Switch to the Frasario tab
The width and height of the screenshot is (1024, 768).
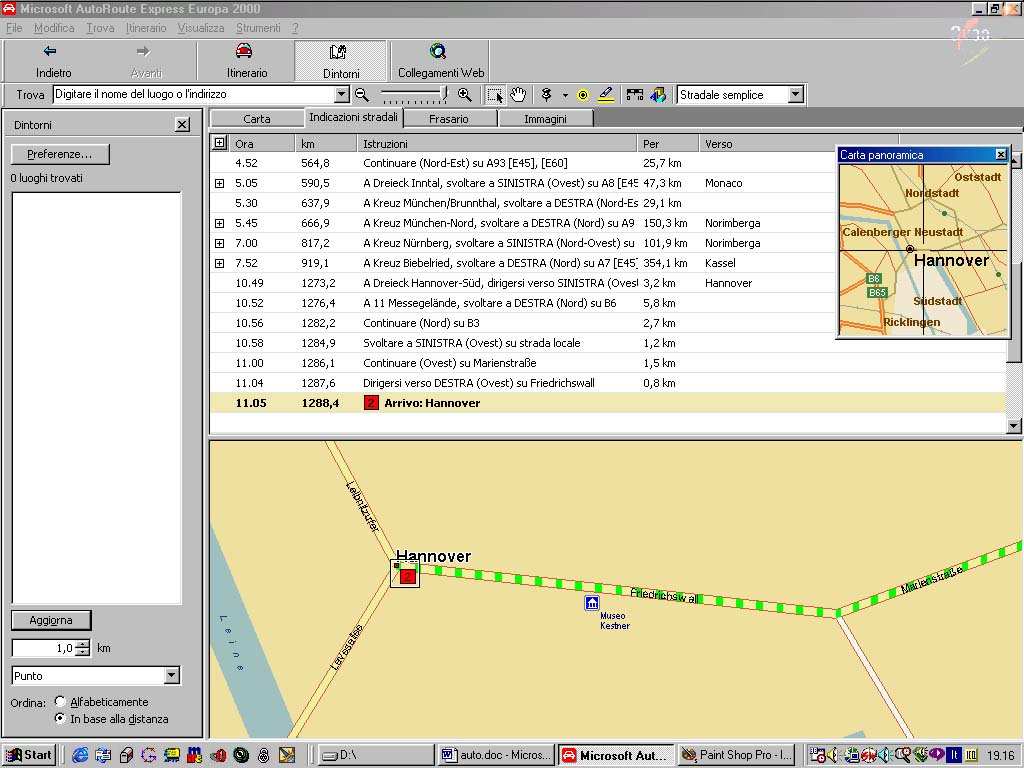coord(449,119)
